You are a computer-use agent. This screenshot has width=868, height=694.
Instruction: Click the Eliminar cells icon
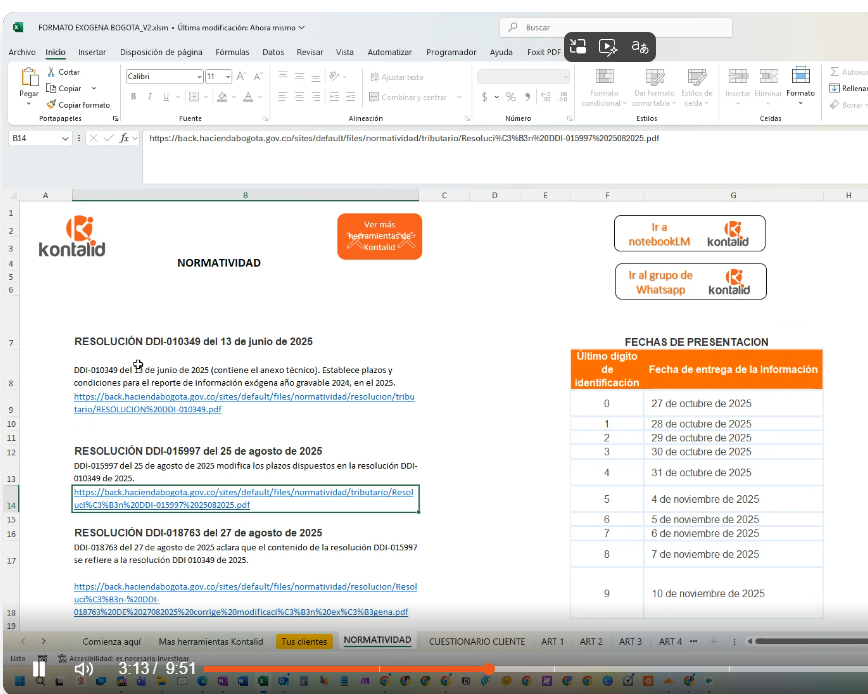click(x=768, y=76)
